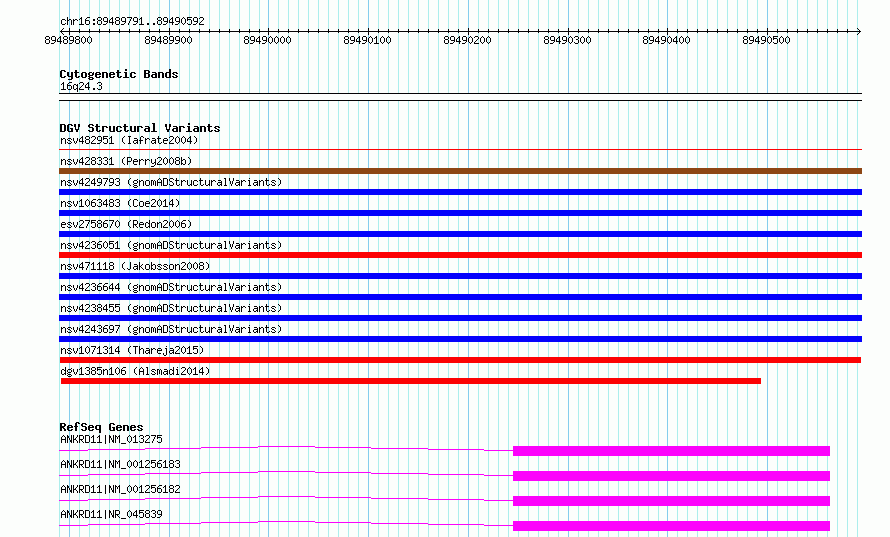
Task: Click the blue nsv4238455 variant bar
Action: 460,318
